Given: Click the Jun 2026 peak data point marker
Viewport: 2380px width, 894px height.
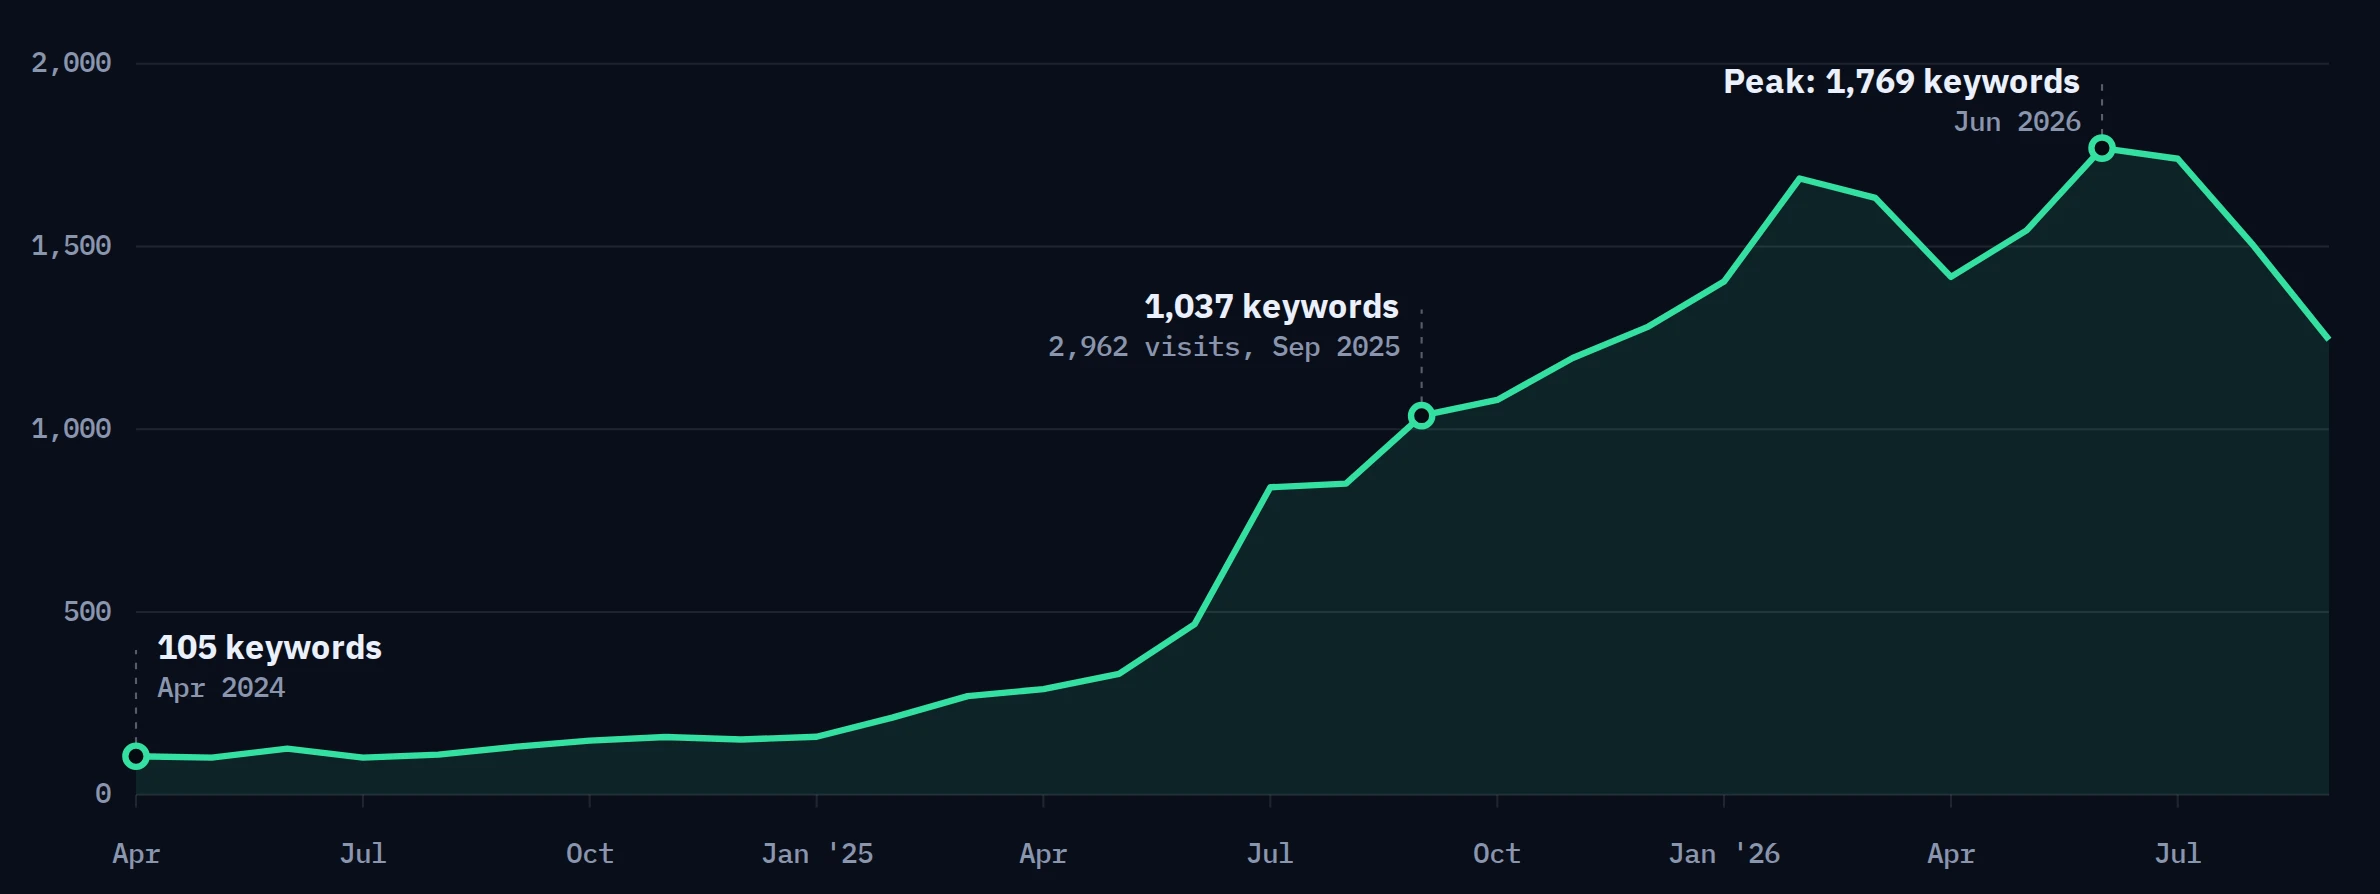Looking at the screenshot, I should [x=2102, y=148].
